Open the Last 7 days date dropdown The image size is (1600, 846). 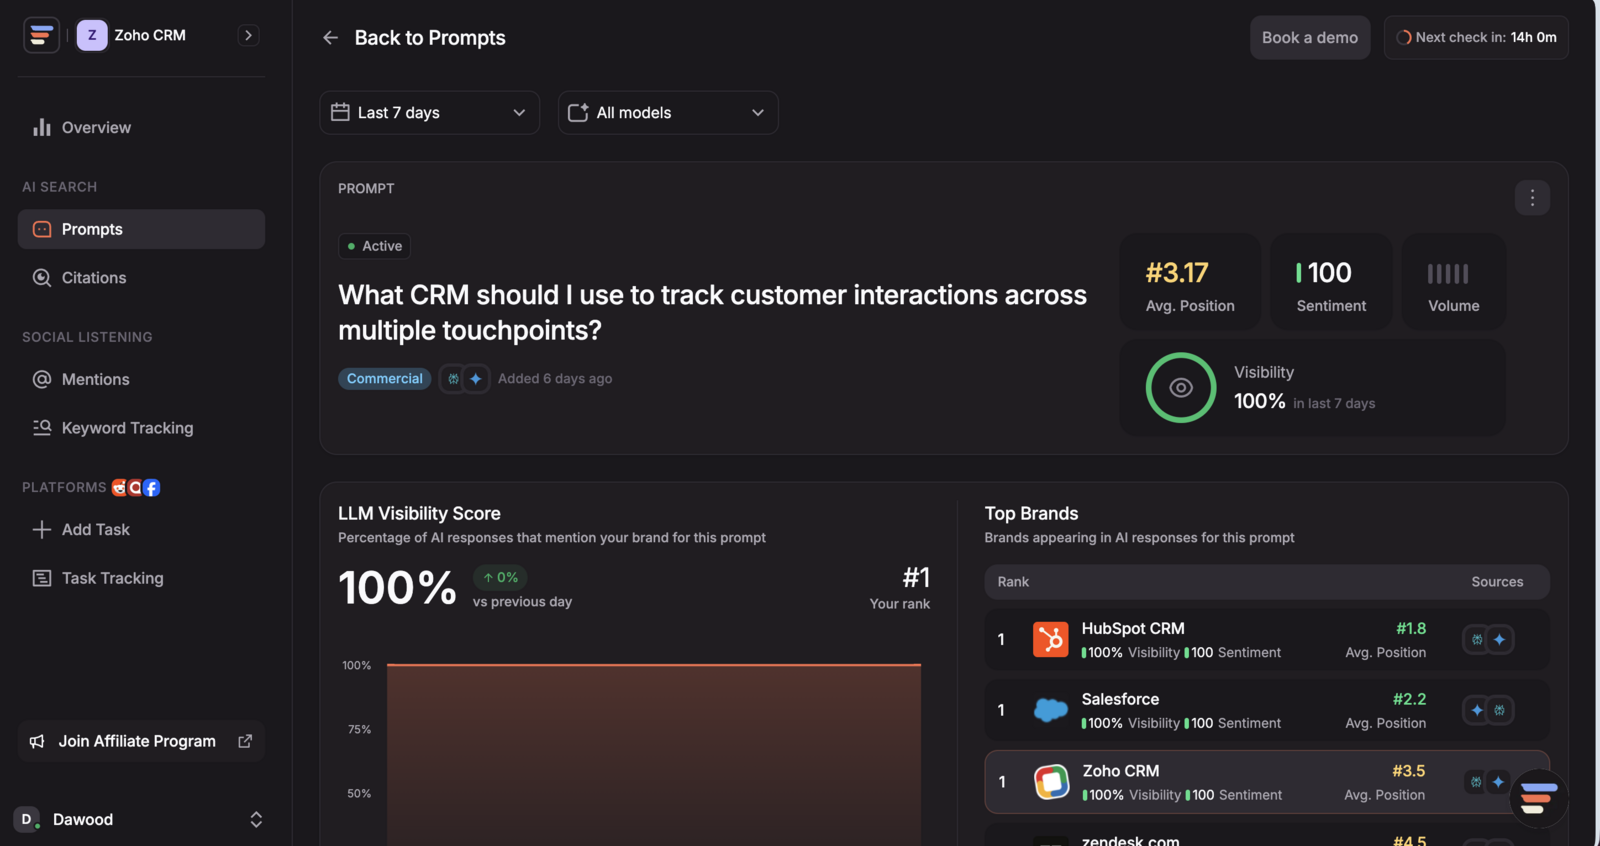(429, 113)
